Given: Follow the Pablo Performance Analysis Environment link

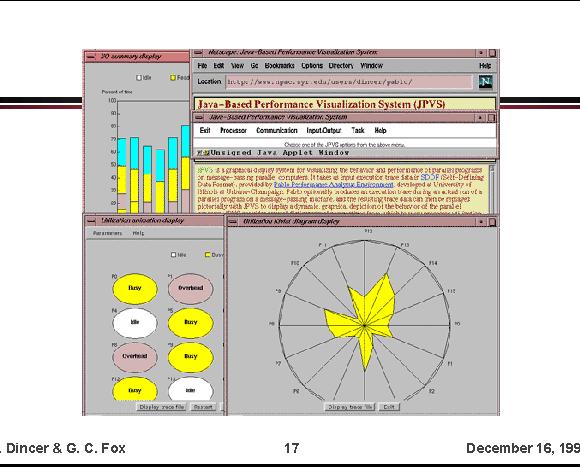Looking at the screenshot, I should 334,185.
